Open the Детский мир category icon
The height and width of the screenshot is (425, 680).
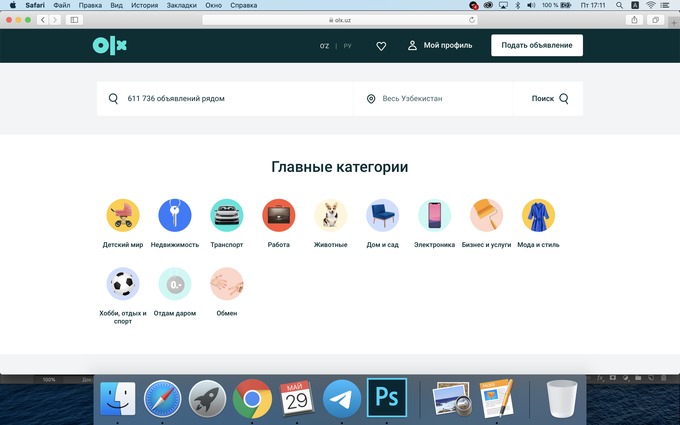[123, 215]
